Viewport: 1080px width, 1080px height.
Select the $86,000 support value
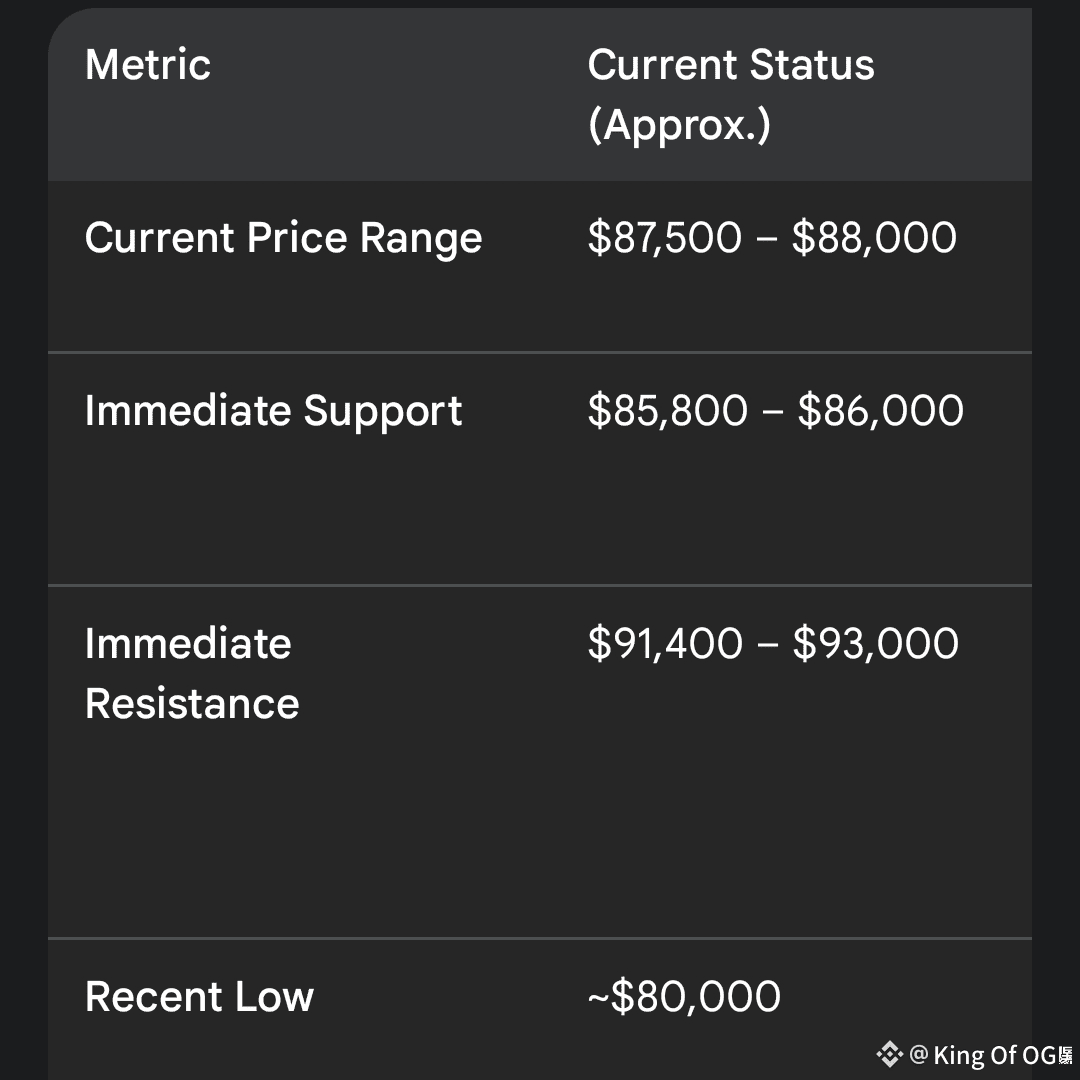pyautogui.click(x=880, y=411)
